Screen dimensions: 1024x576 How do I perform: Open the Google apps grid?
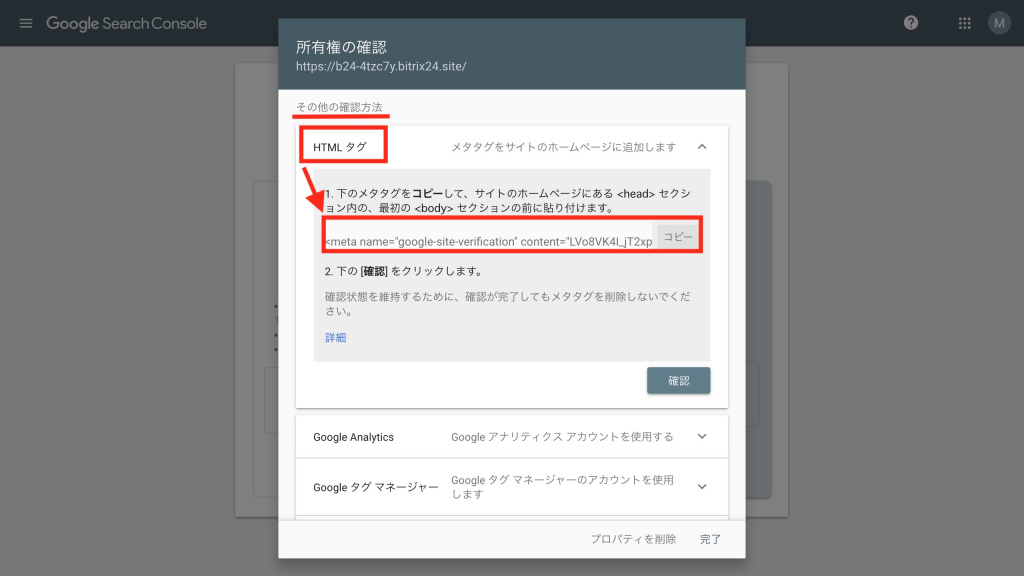click(x=965, y=24)
